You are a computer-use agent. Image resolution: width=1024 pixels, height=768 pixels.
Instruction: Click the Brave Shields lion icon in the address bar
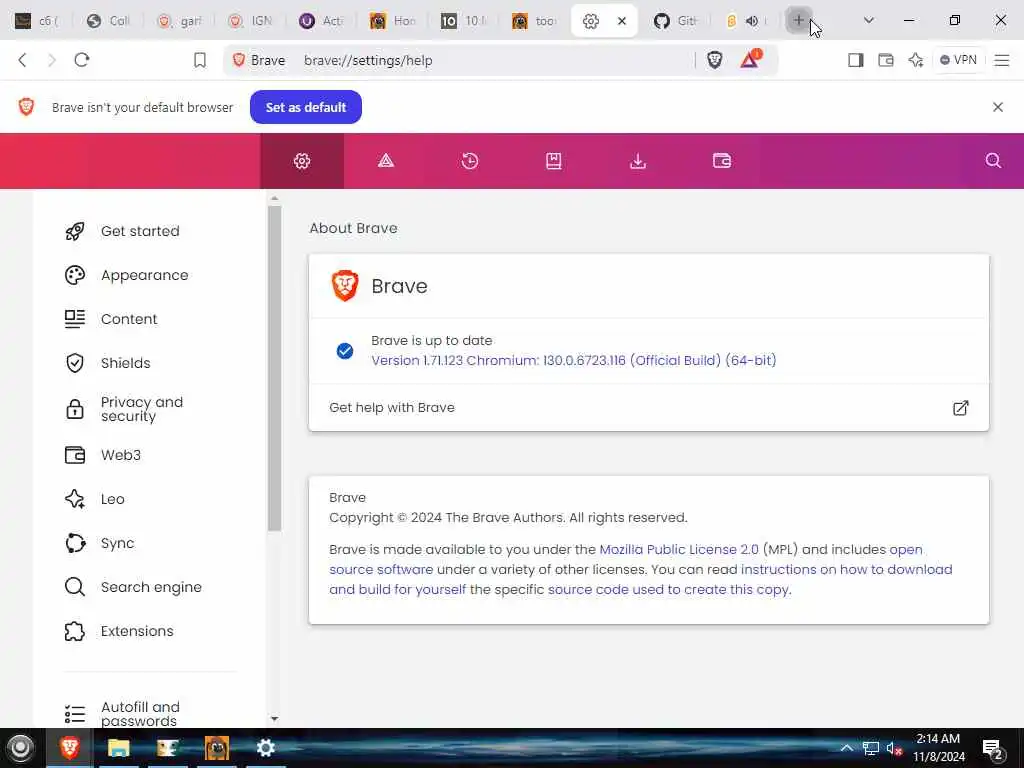click(714, 60)
